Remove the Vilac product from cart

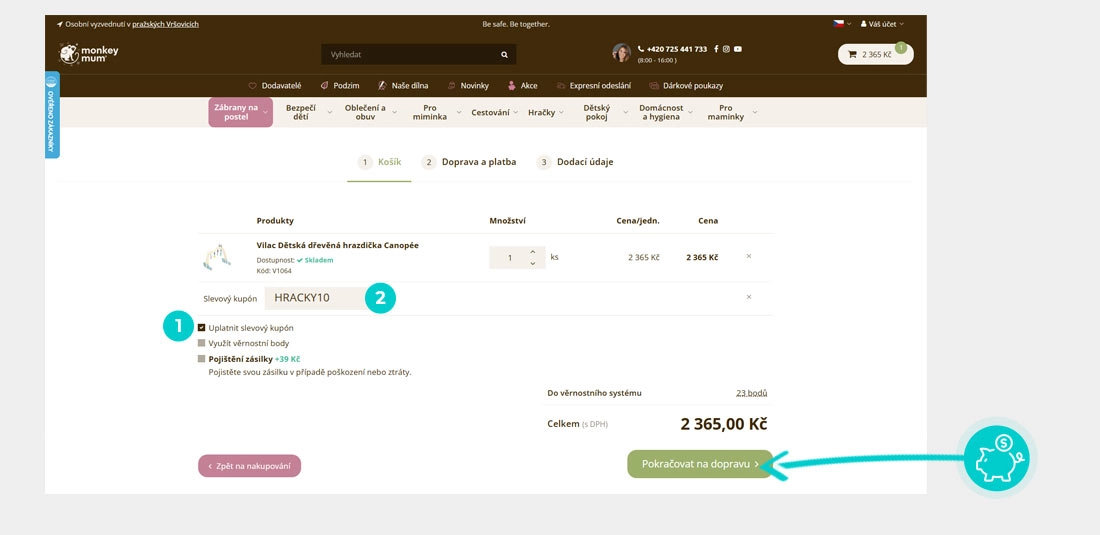point(748,256)
